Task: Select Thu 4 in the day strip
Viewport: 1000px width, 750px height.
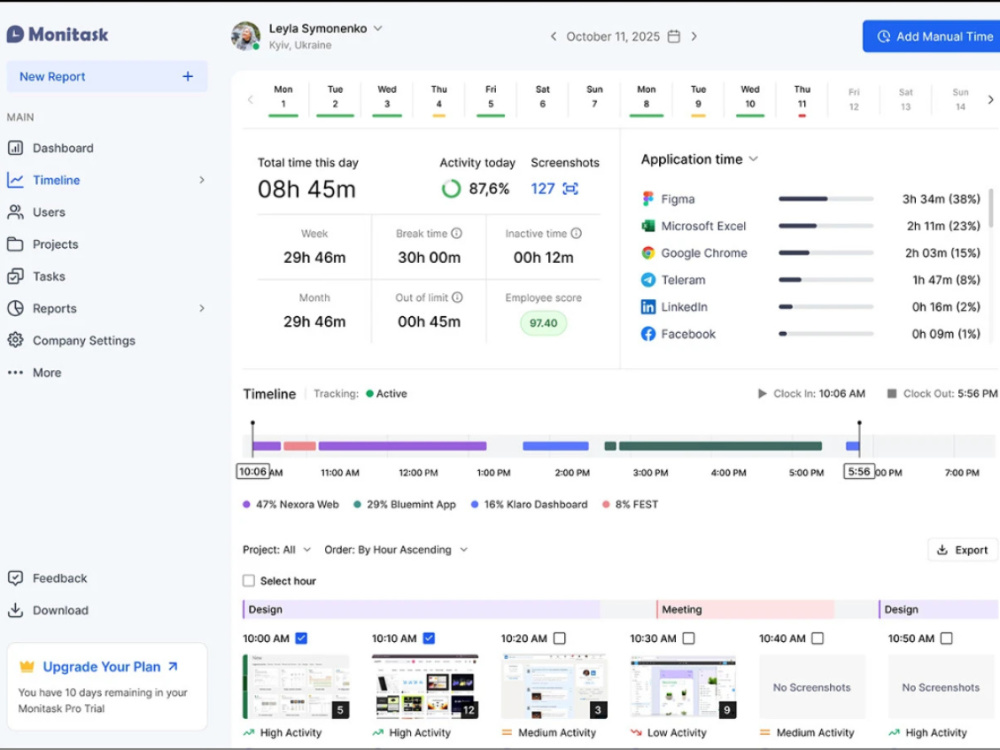Action: point(439,99)
